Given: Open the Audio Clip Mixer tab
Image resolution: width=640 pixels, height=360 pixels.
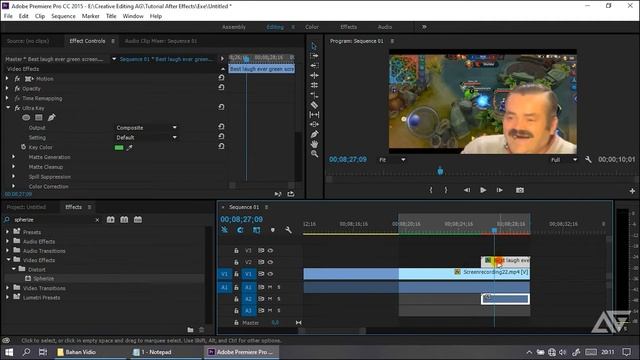Looking at the screenshot, I should [161, 41].
